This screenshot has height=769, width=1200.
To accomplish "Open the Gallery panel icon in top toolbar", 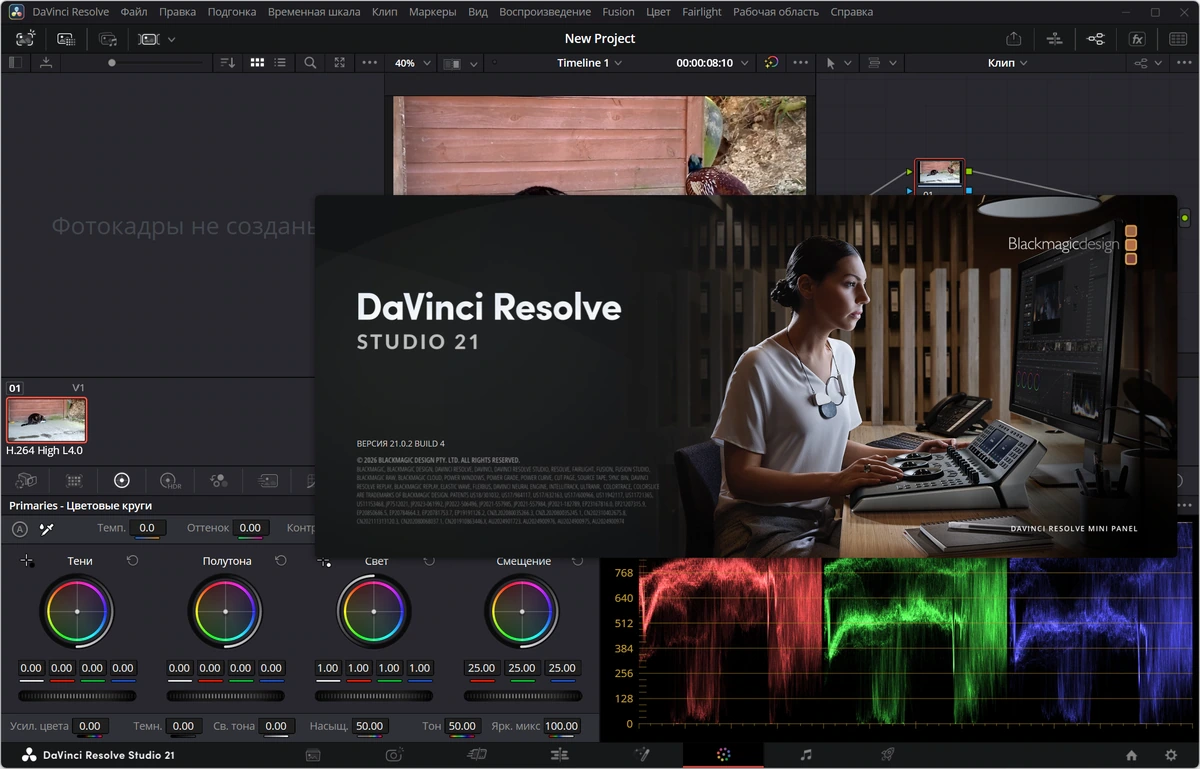I will tap(26, 39).
